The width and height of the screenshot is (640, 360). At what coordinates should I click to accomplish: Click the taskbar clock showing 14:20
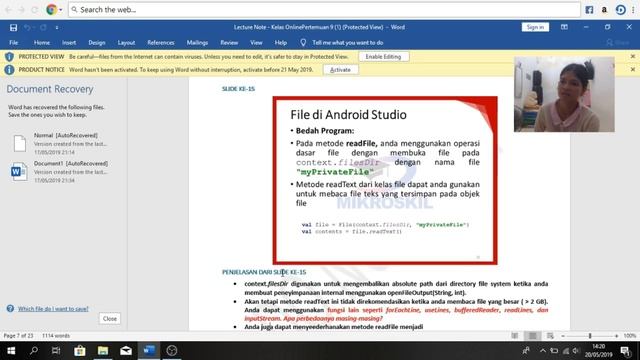click(598, 351)
